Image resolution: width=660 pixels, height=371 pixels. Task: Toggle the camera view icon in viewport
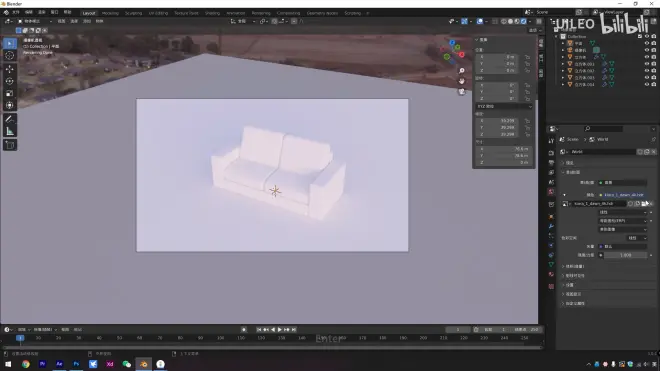[x=462, y=91]
